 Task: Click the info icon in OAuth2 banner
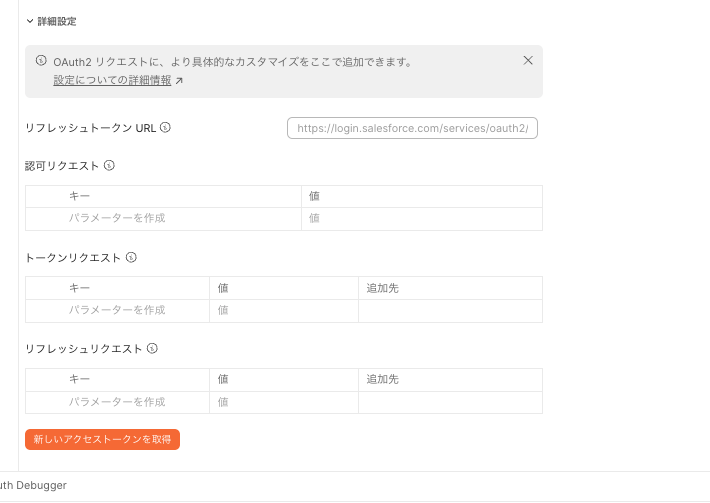point(41,61)
